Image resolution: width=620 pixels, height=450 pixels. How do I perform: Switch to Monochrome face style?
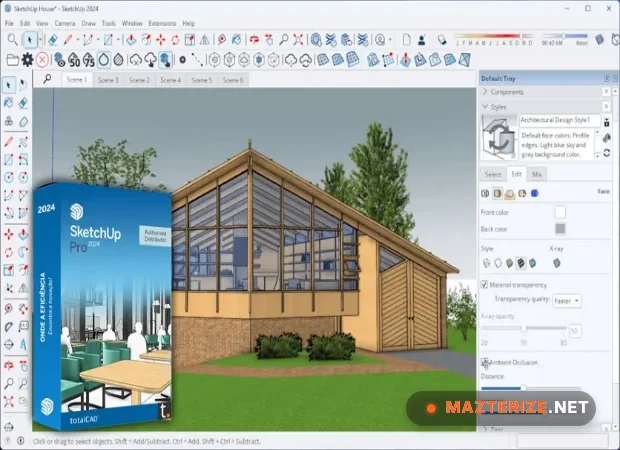coord(533,263)
